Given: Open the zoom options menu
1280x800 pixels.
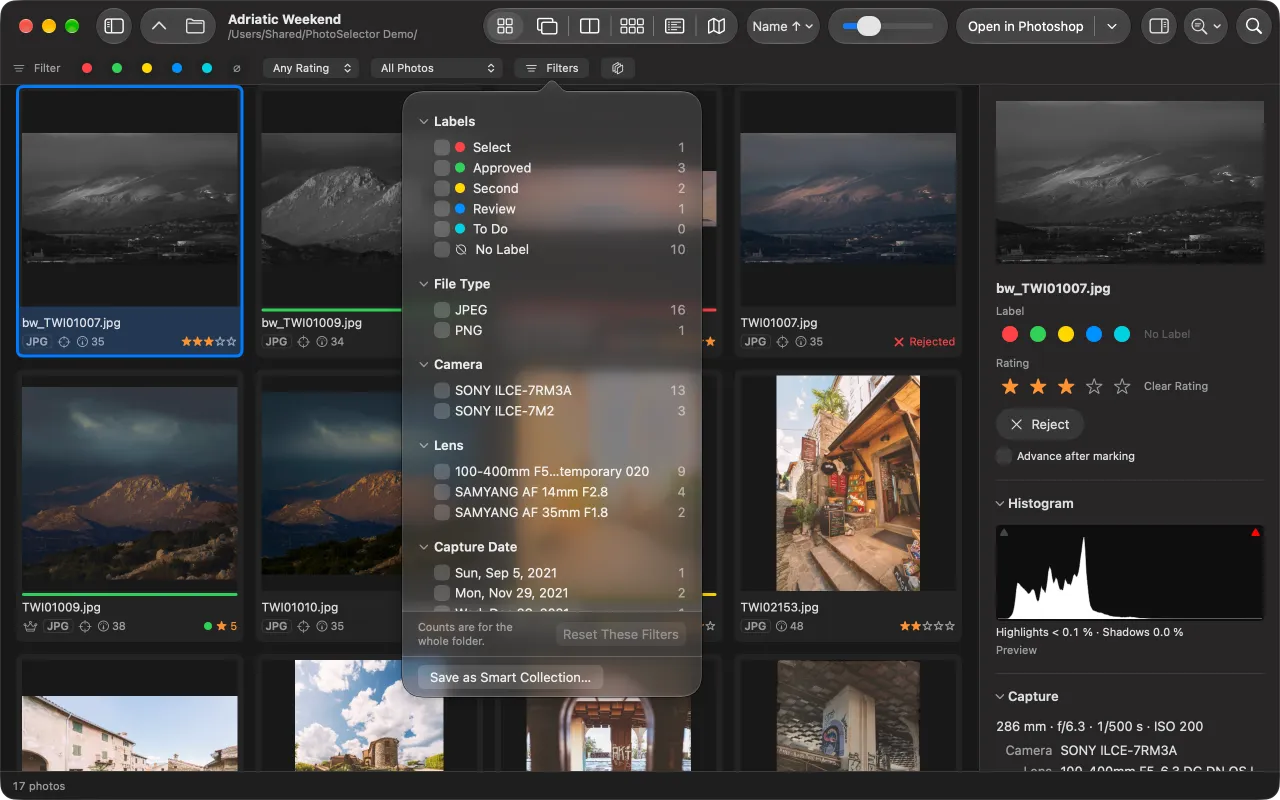Looking at the screenshot, I should pyautogui.click(x=1205, y=26).
